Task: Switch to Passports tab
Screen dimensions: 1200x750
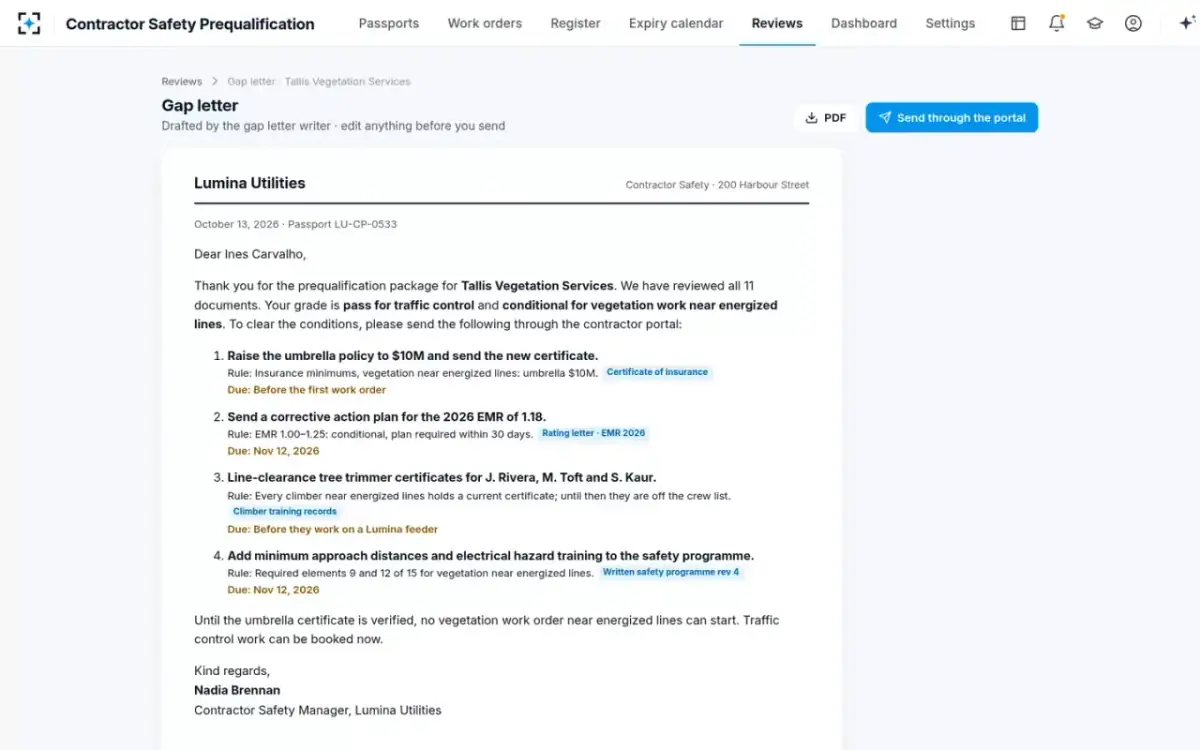Action: click(389, 23)
